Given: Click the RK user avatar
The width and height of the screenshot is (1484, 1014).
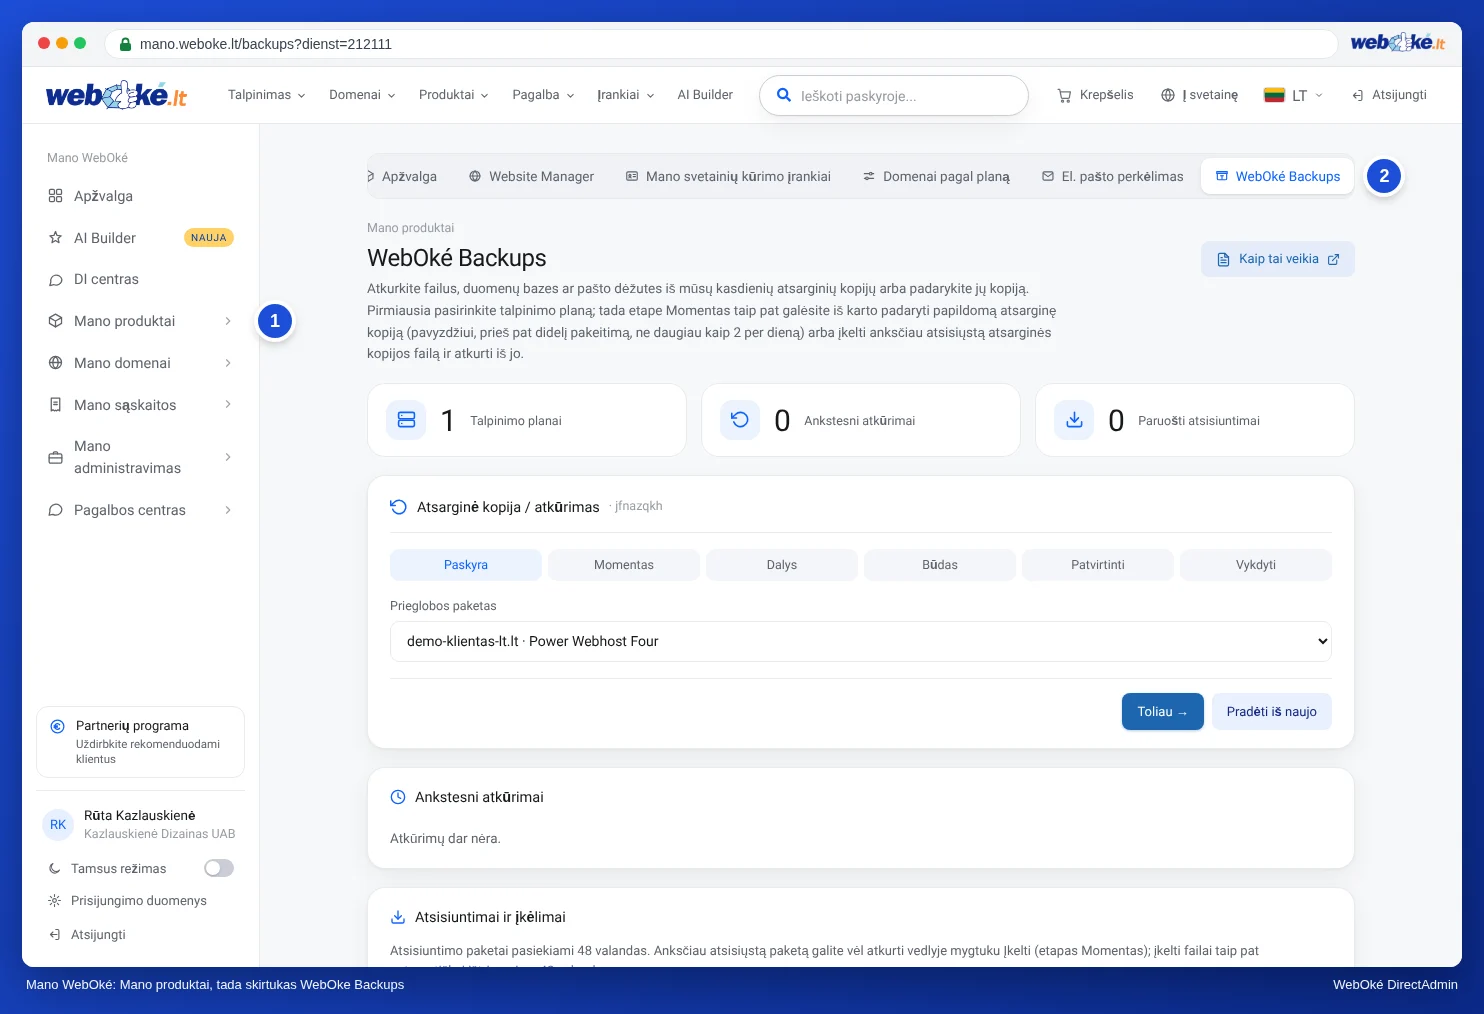Looking at the screenshot, I should (58, 825).
